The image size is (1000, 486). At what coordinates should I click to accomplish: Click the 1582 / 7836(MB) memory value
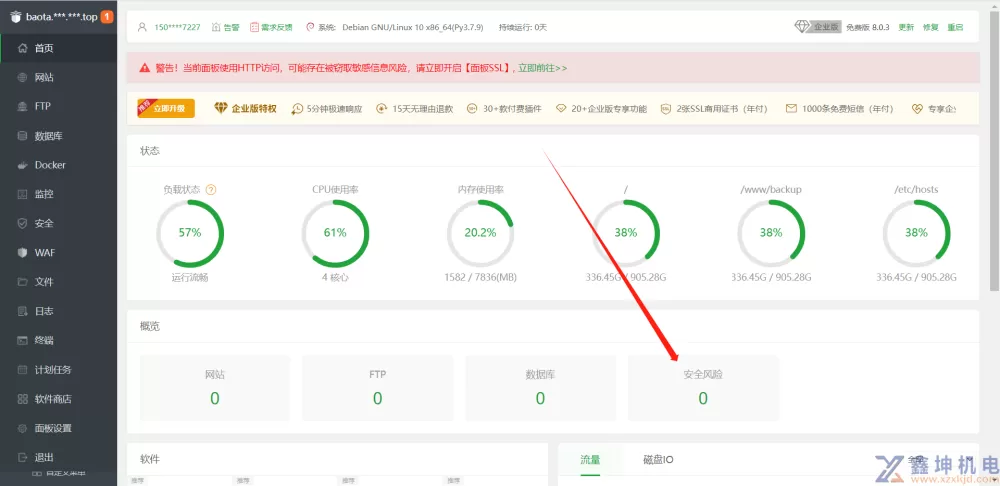[x=480, y=277]
